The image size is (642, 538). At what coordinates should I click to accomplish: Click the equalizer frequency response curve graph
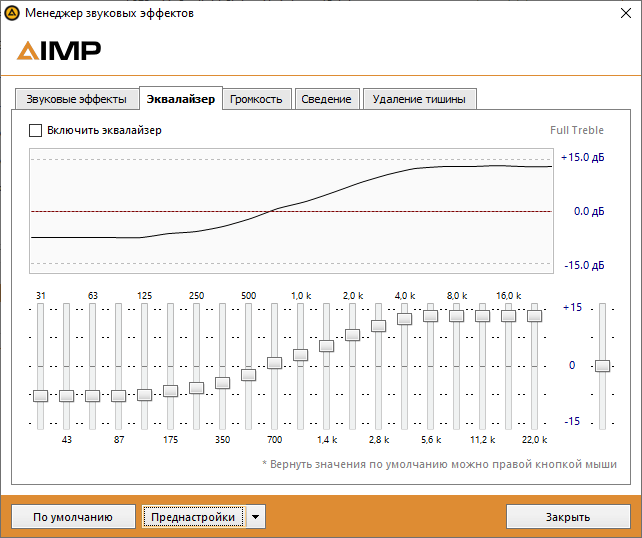290,211
